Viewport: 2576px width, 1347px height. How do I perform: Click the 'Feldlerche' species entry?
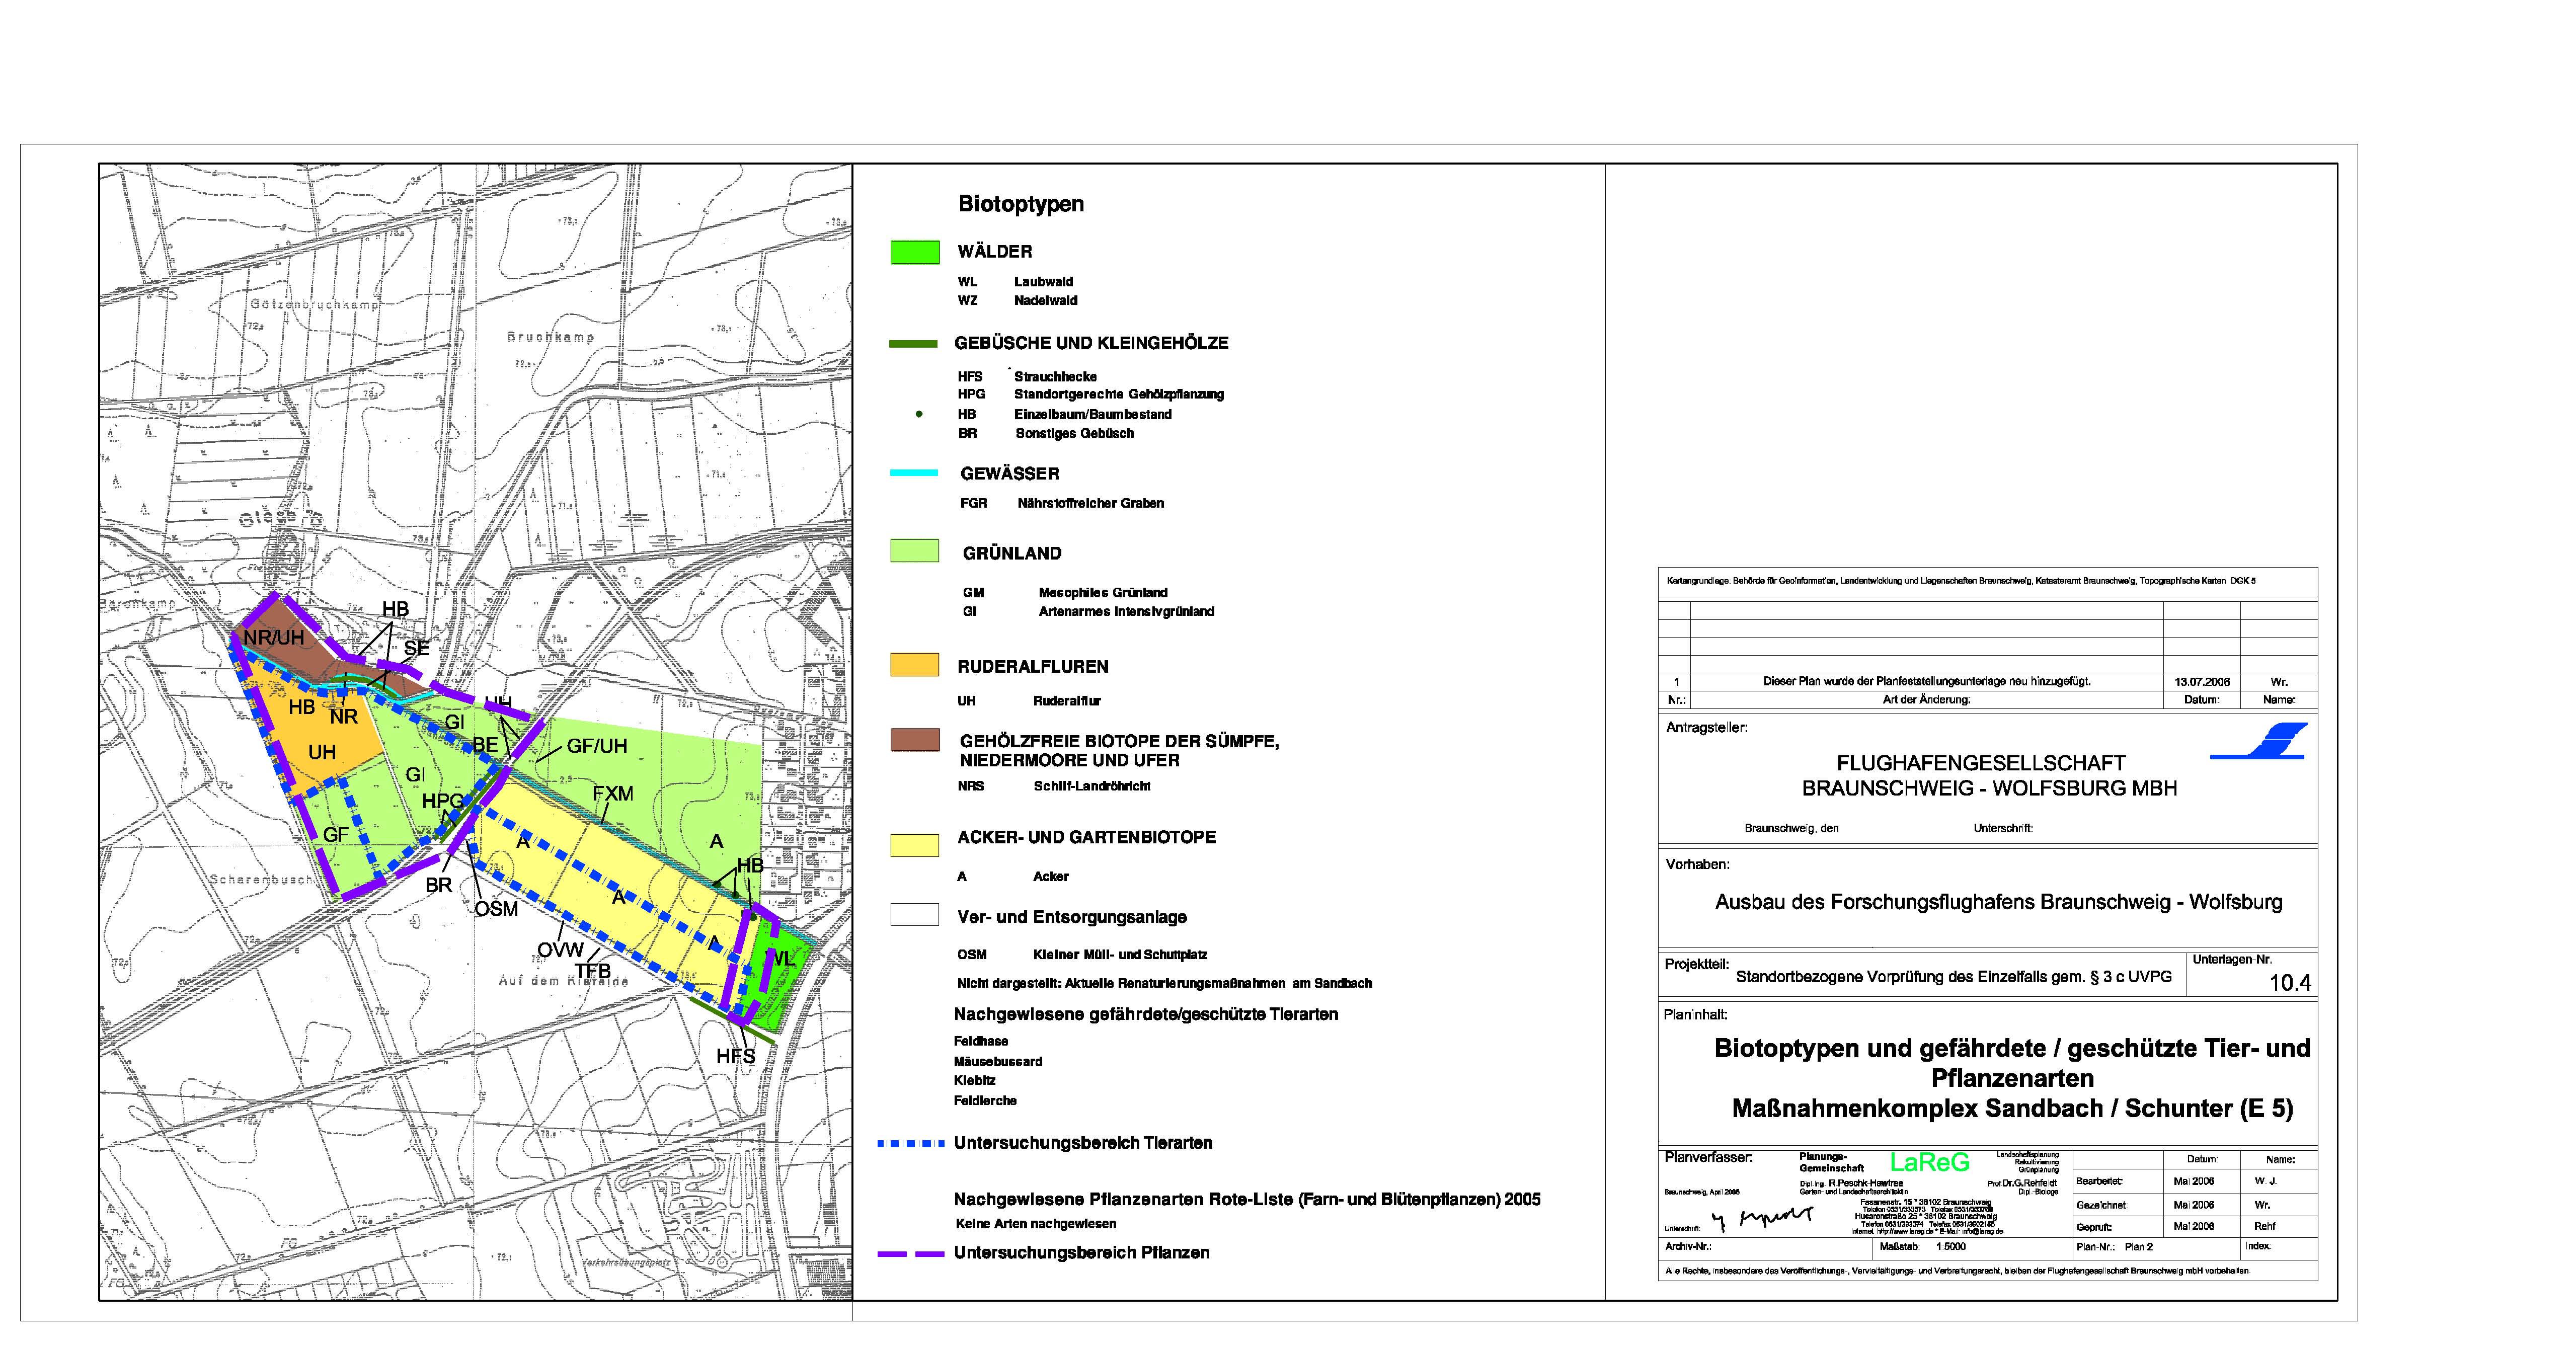click(x=985, y=1100)
